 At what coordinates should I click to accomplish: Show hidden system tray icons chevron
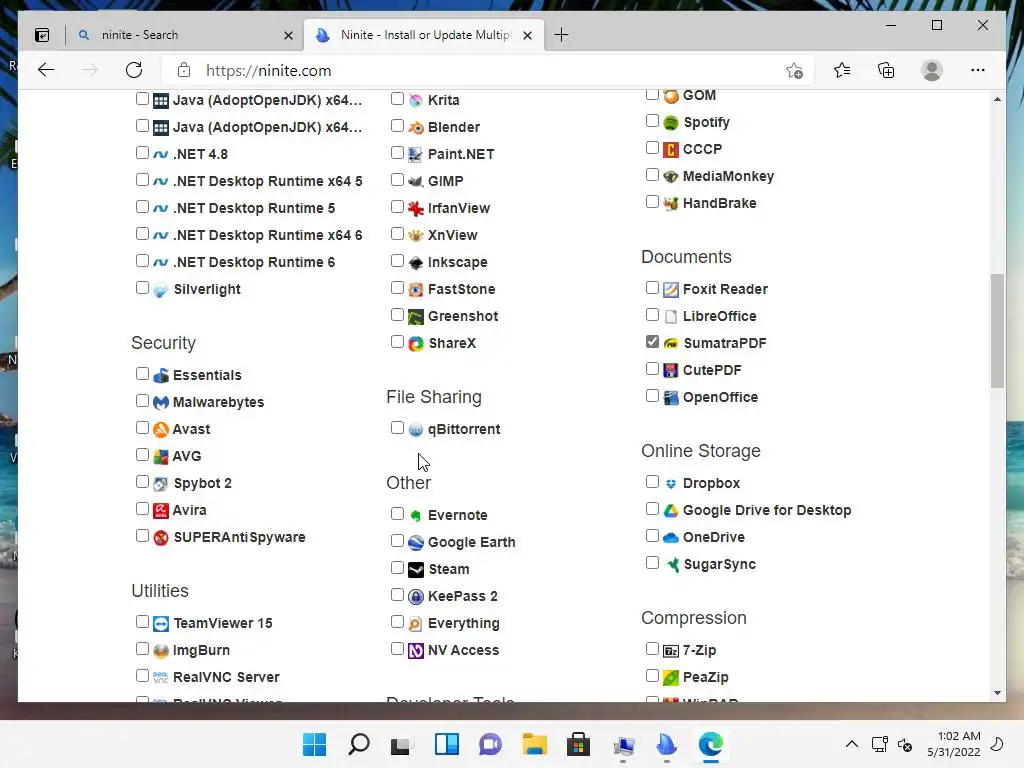852,744
